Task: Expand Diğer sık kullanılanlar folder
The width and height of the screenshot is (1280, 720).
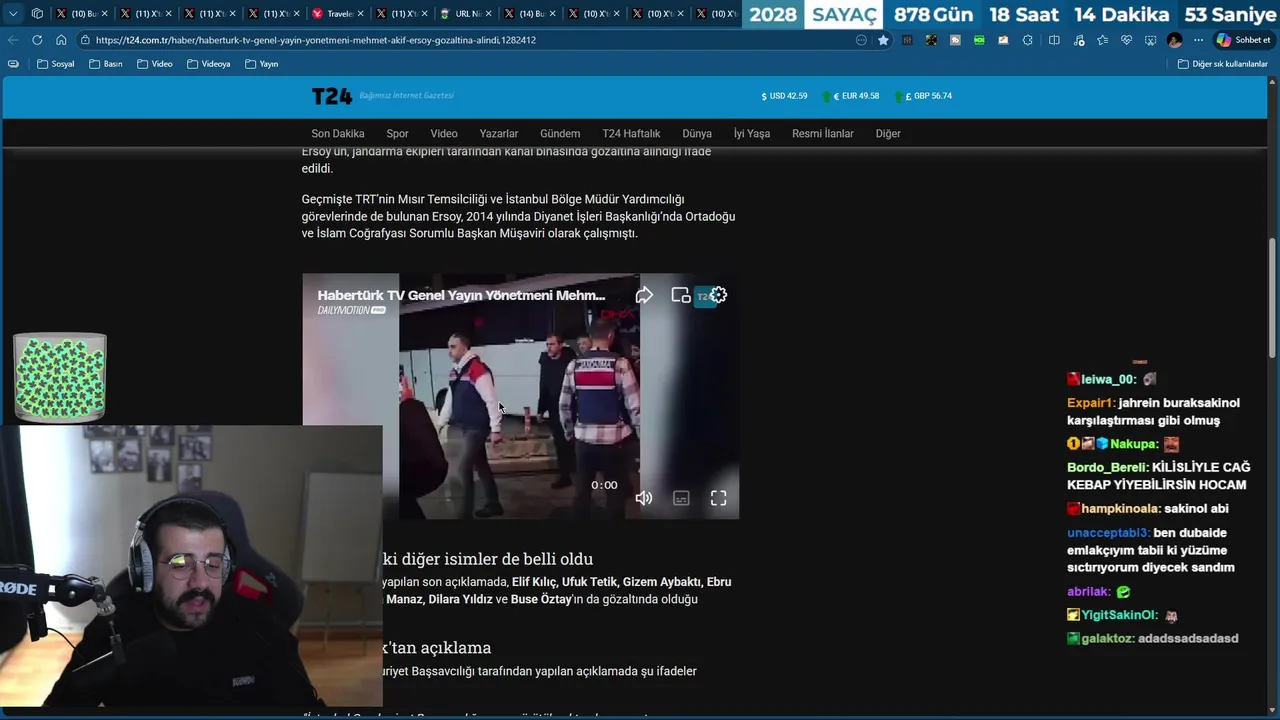Action: coord(1222,64)
